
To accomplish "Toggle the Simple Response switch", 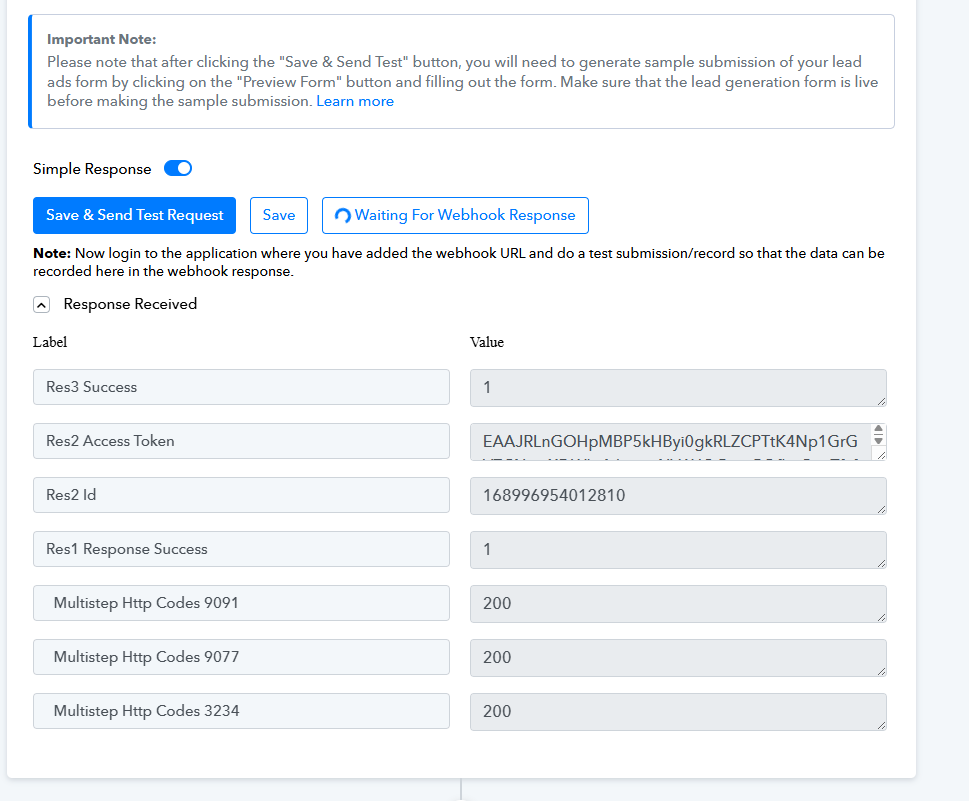I will click(178, 169).
